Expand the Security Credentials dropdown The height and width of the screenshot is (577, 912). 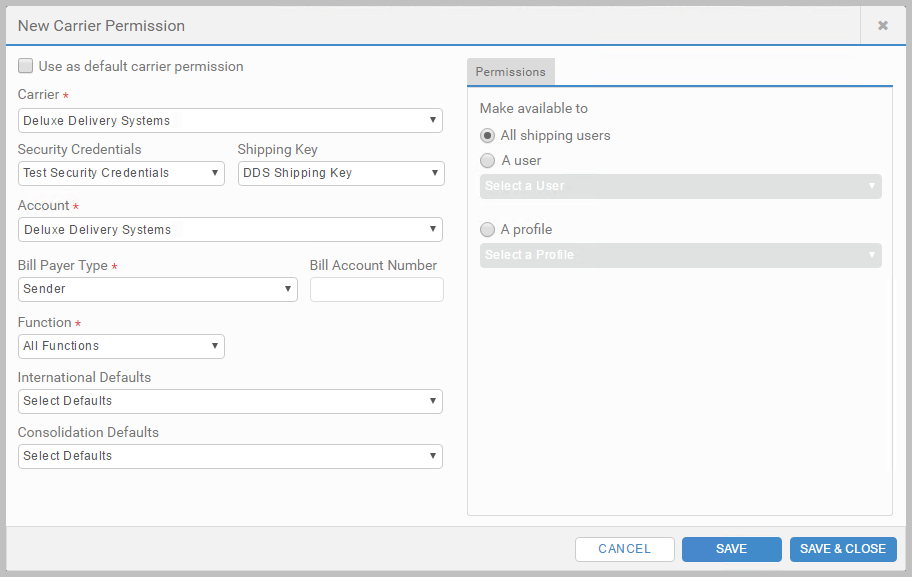[x=121, y=173]
